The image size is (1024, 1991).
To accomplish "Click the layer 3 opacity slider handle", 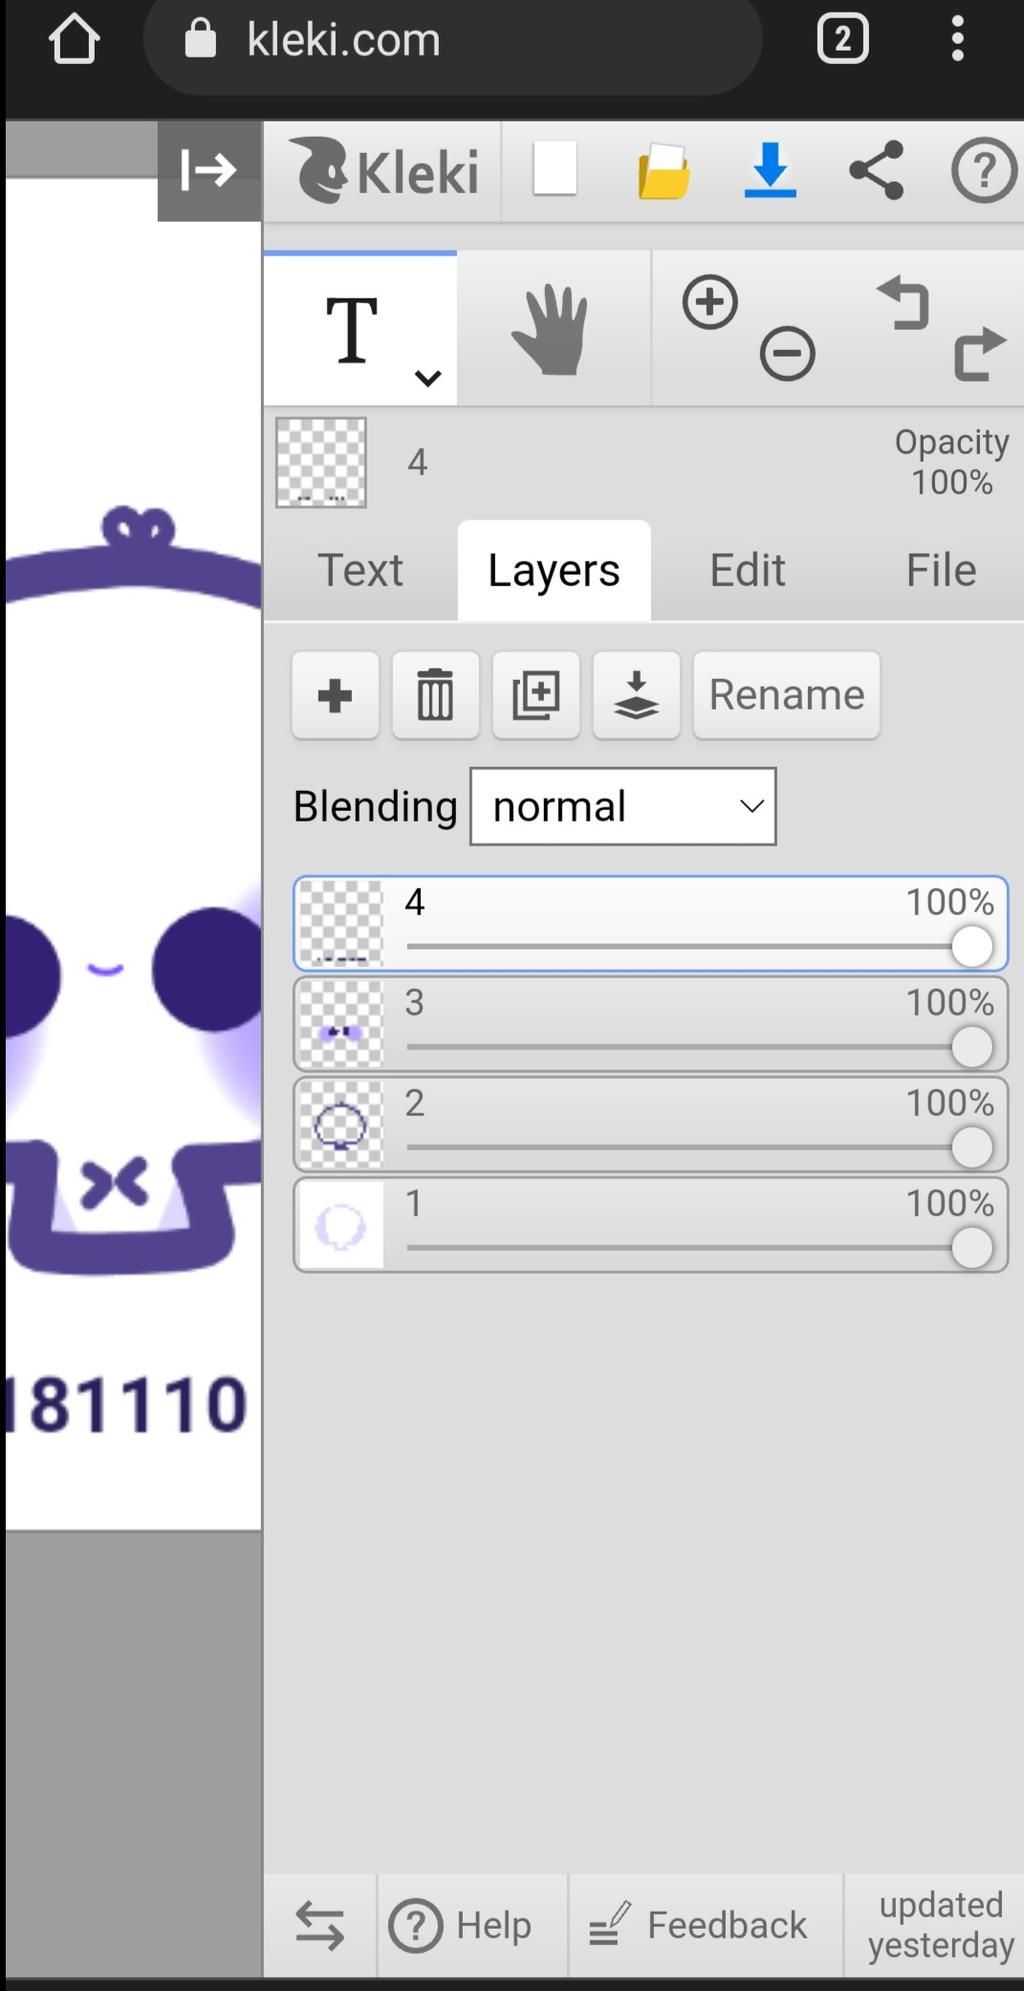I will coord(971,1047).
